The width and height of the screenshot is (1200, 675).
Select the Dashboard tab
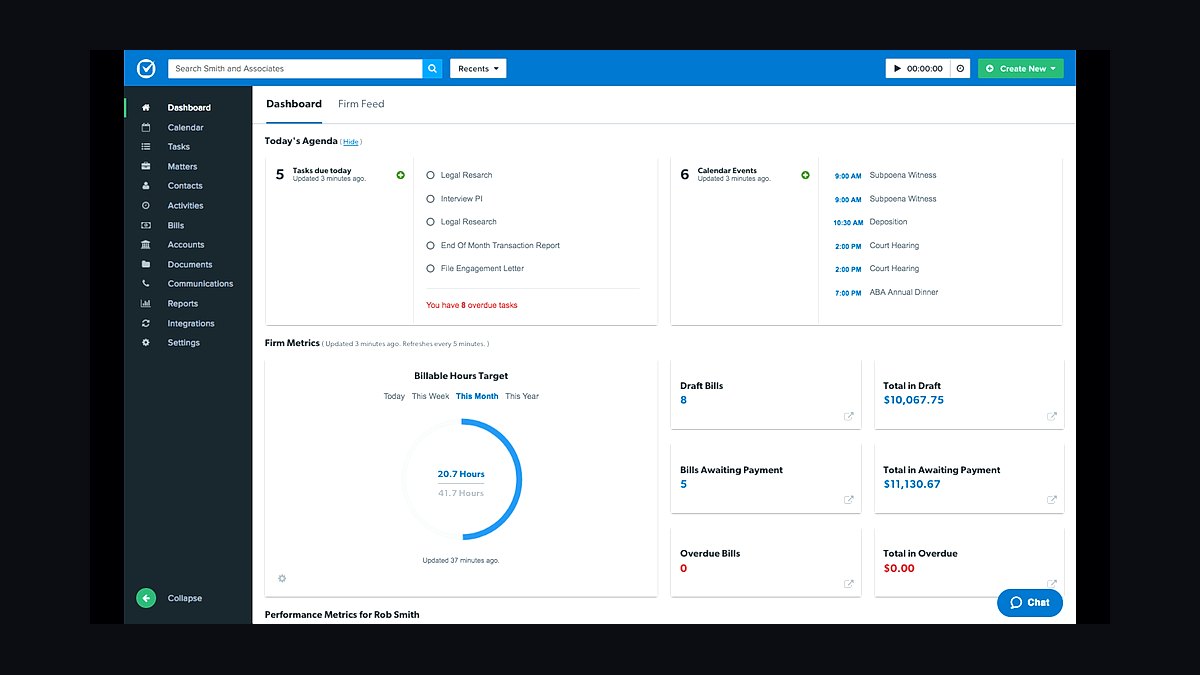point(294,104)
